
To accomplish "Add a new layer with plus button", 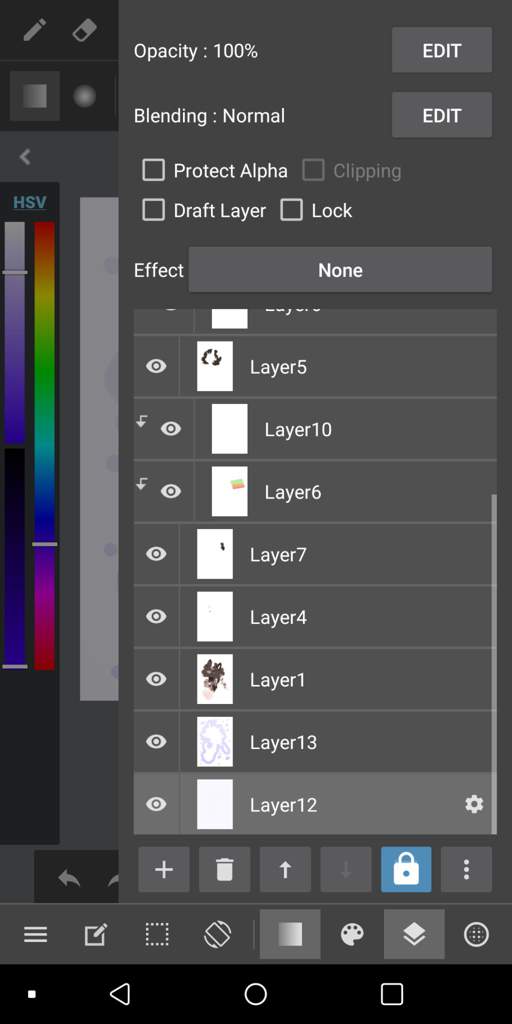I will (164, 869).
